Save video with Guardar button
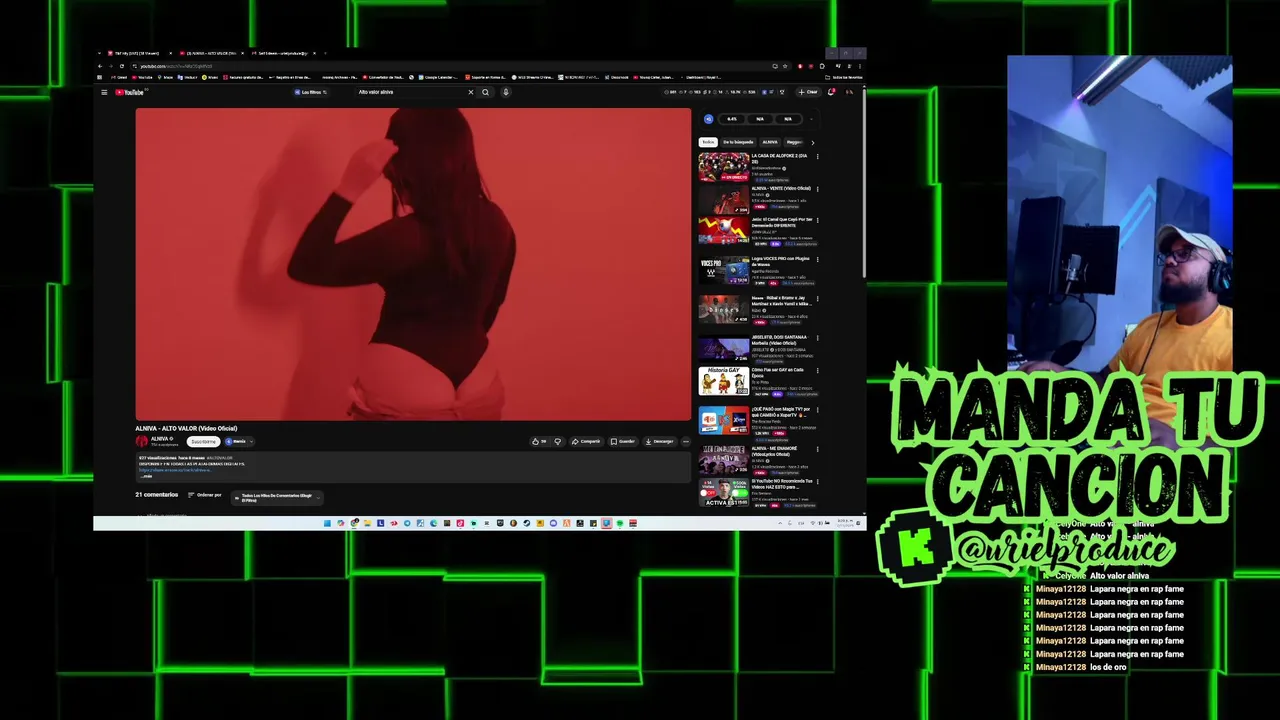The width and height of the screenshot is (1280, 720). click(x=623, y=441)
